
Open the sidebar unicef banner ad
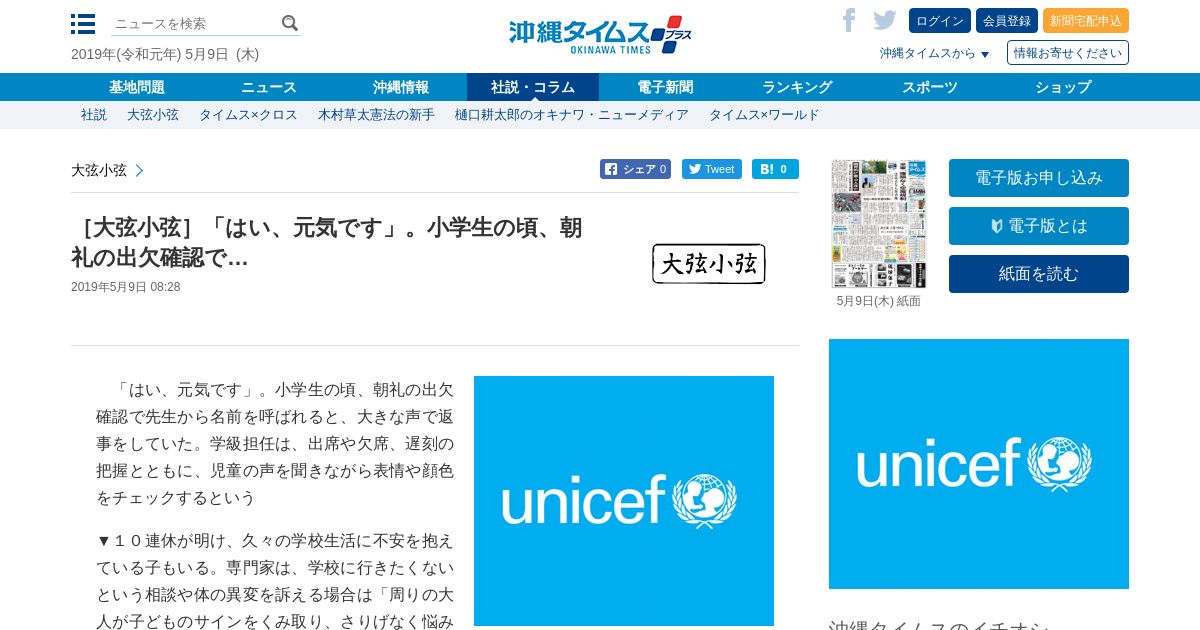pos(979,464)
